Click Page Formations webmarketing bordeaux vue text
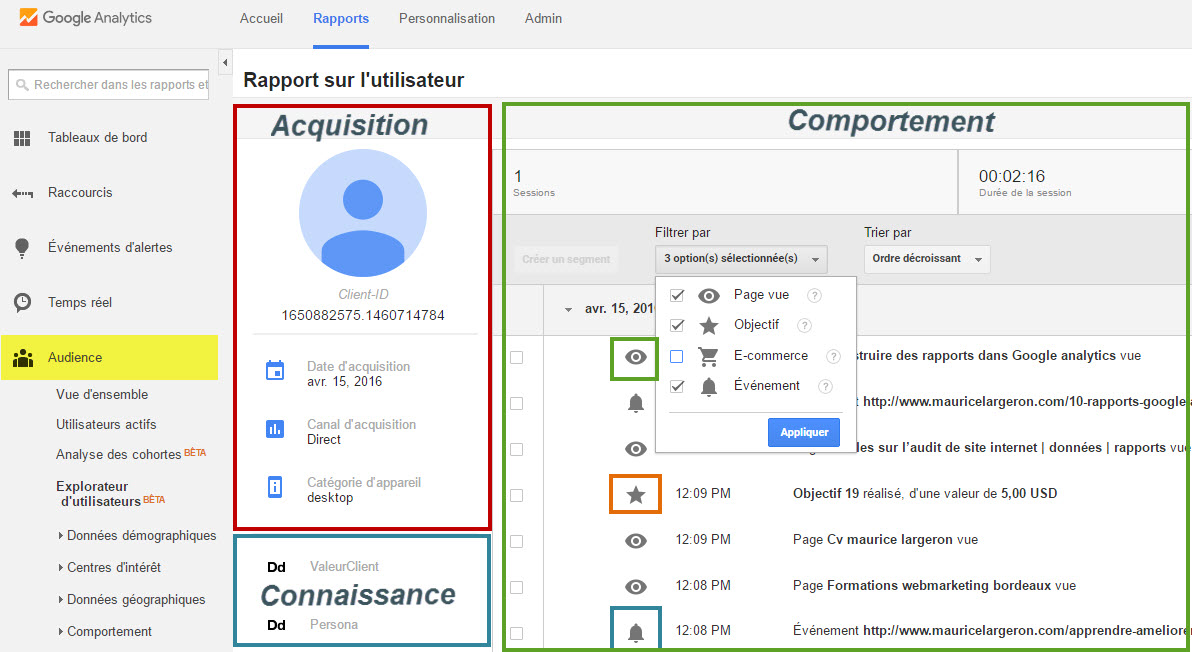The image size is (1192, 652). click(x=934, y=586)
